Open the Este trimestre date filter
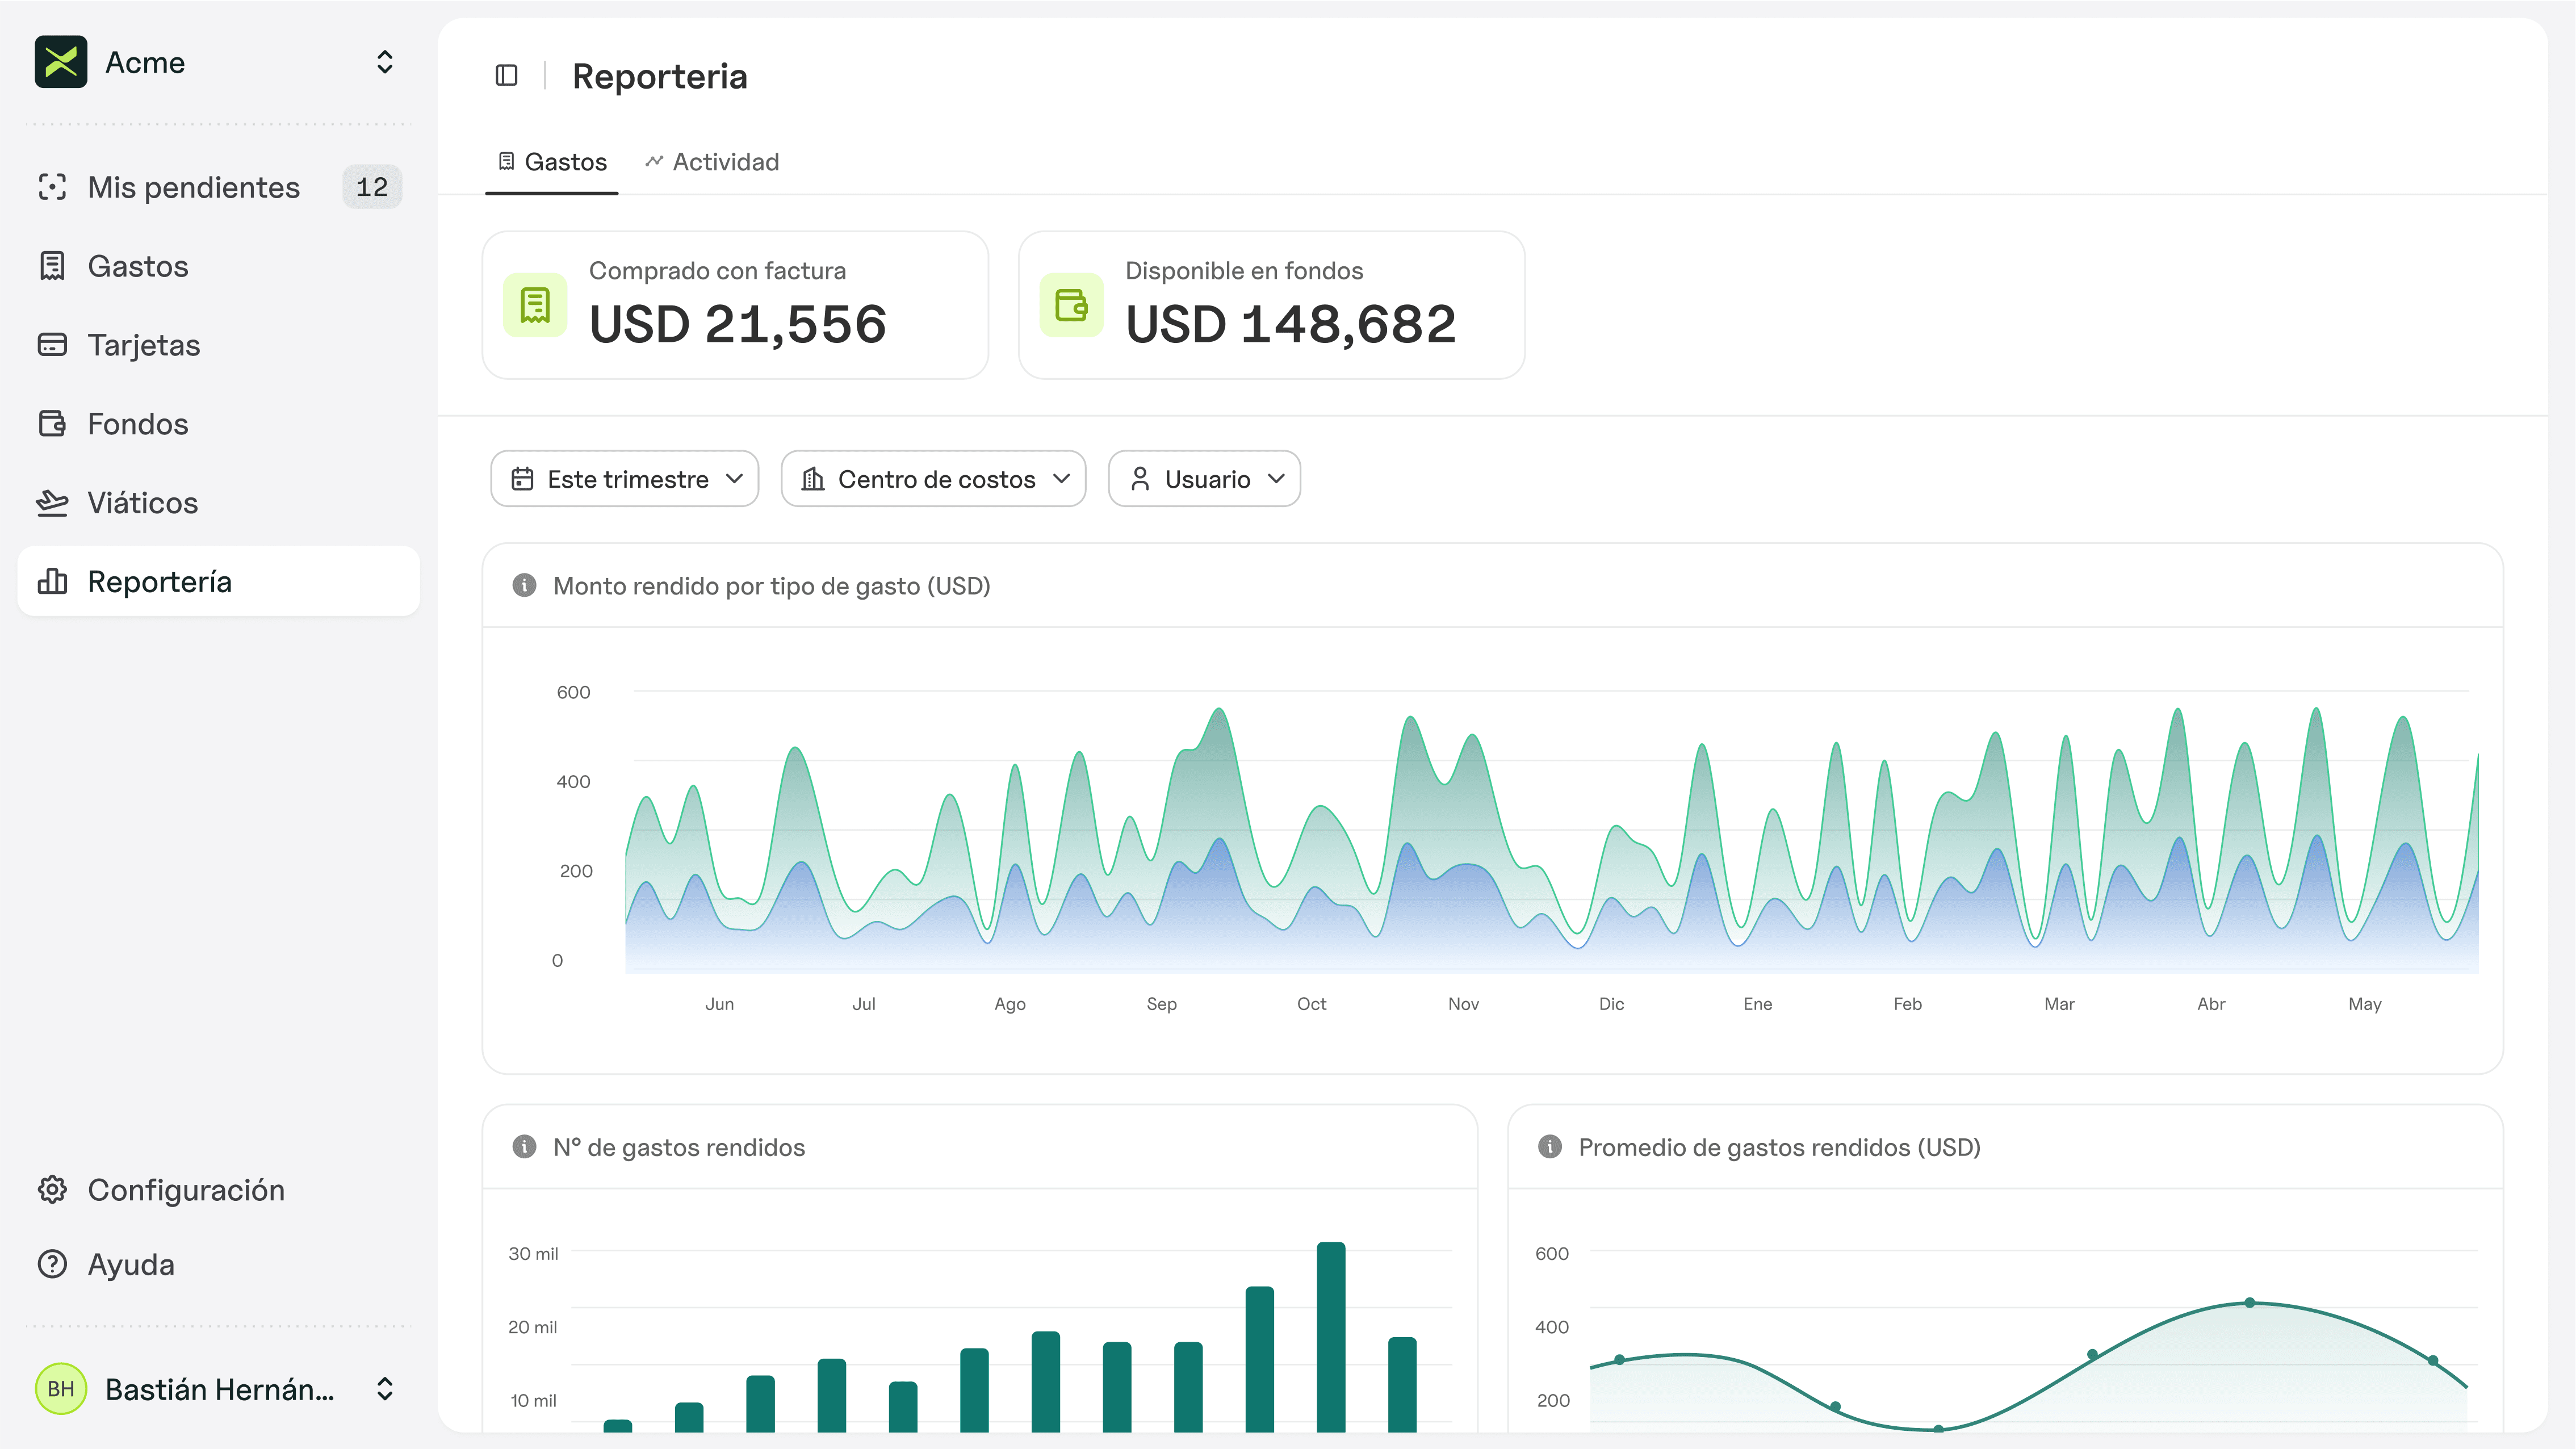 [x=624, y=478]
